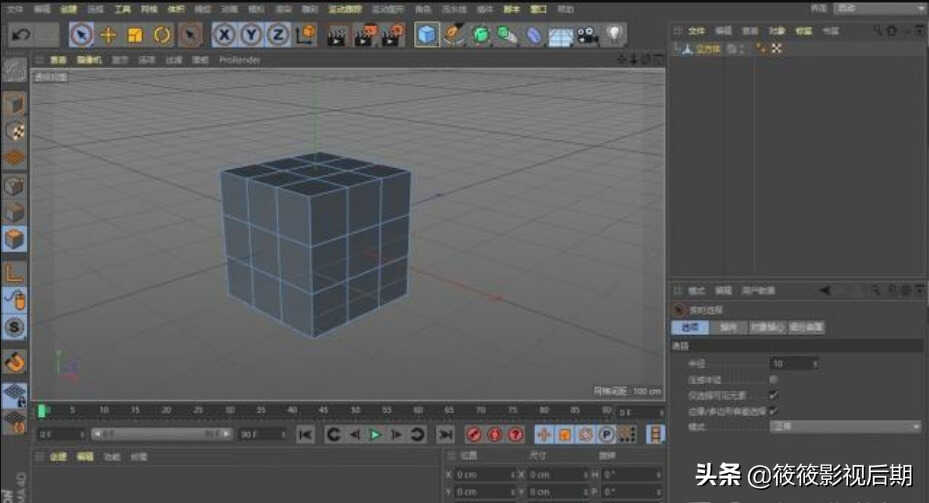Click the Attributes back arrow button
The width and height of the screenshot is (929, 503).
pyautogui.click(x=825, y=290)
